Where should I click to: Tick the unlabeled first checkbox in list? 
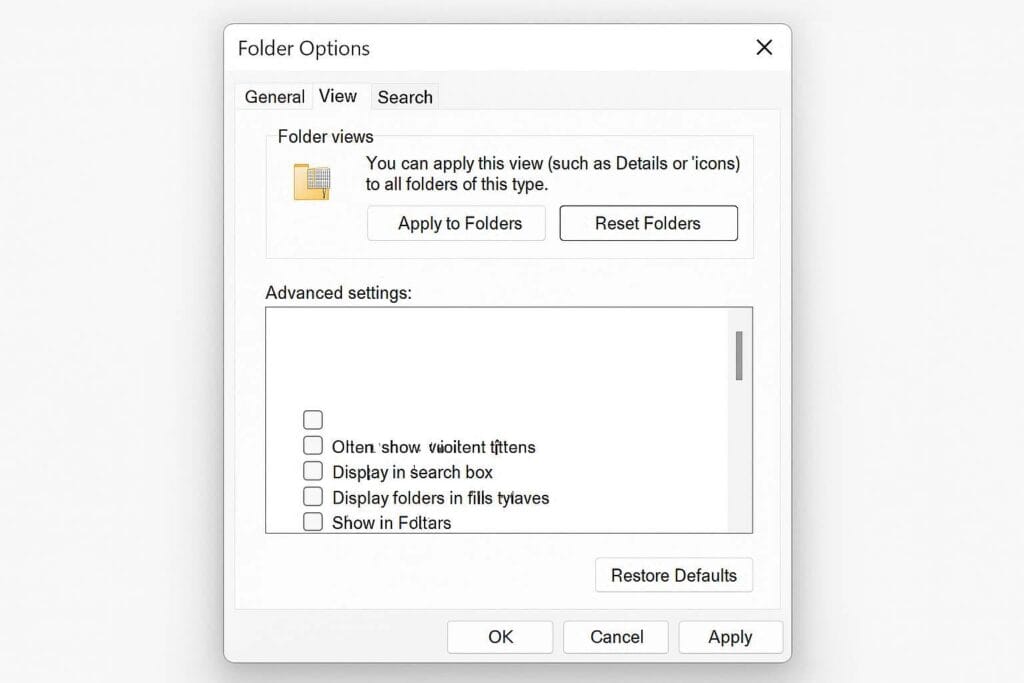(x=313, y=420)
